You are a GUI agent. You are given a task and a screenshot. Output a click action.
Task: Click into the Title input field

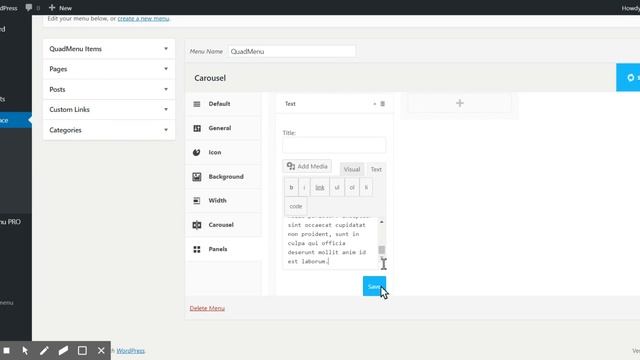point(334,145)
